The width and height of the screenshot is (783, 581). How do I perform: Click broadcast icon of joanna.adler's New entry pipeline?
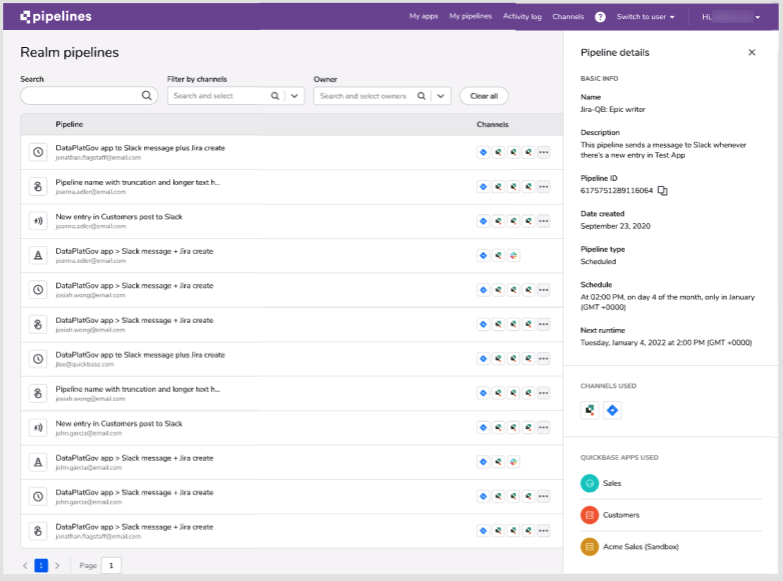38,221
